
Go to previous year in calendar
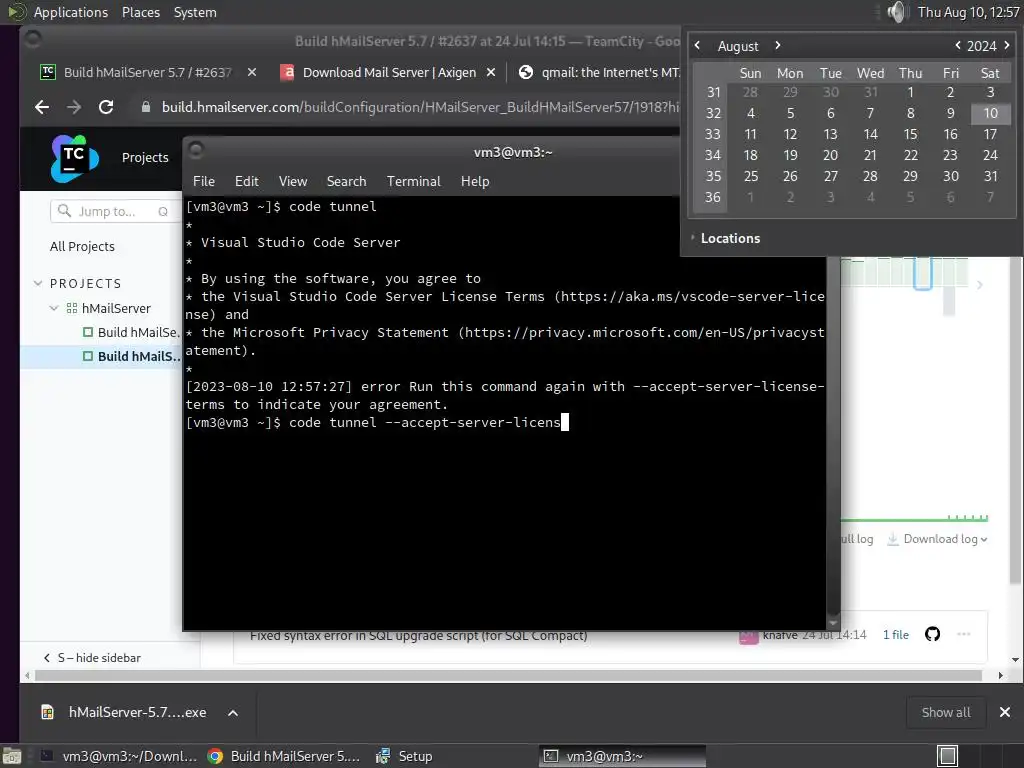(957, 46)
